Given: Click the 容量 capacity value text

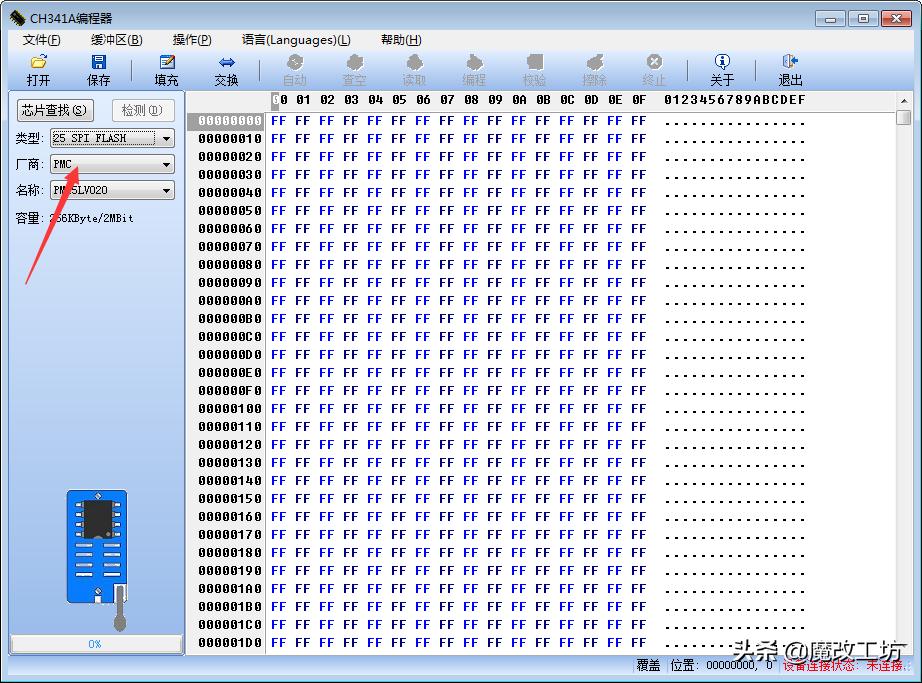Looking at the screenshot, I should (x=91, y=218).
